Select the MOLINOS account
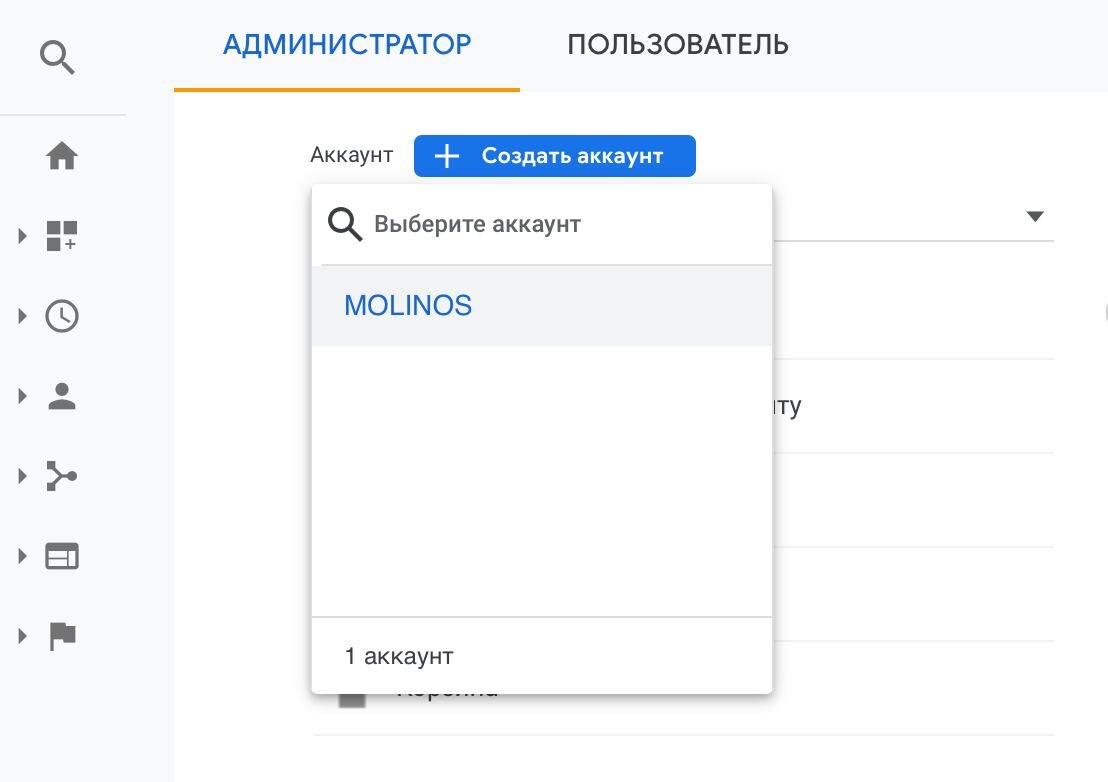Screen dimensions: 1108x782 (x=408, y=305)
